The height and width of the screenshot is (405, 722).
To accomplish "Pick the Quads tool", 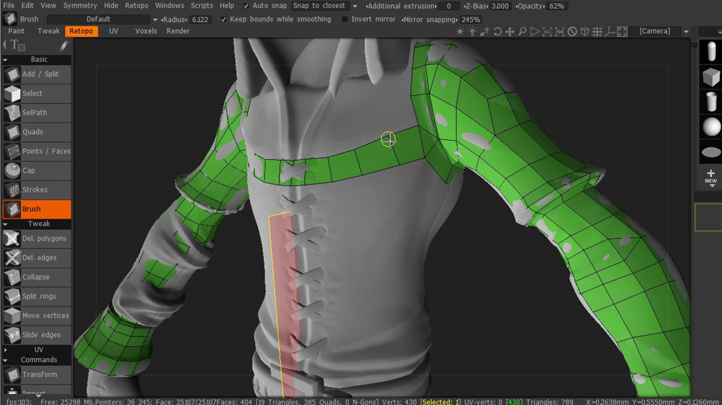I will click(37, 132).
